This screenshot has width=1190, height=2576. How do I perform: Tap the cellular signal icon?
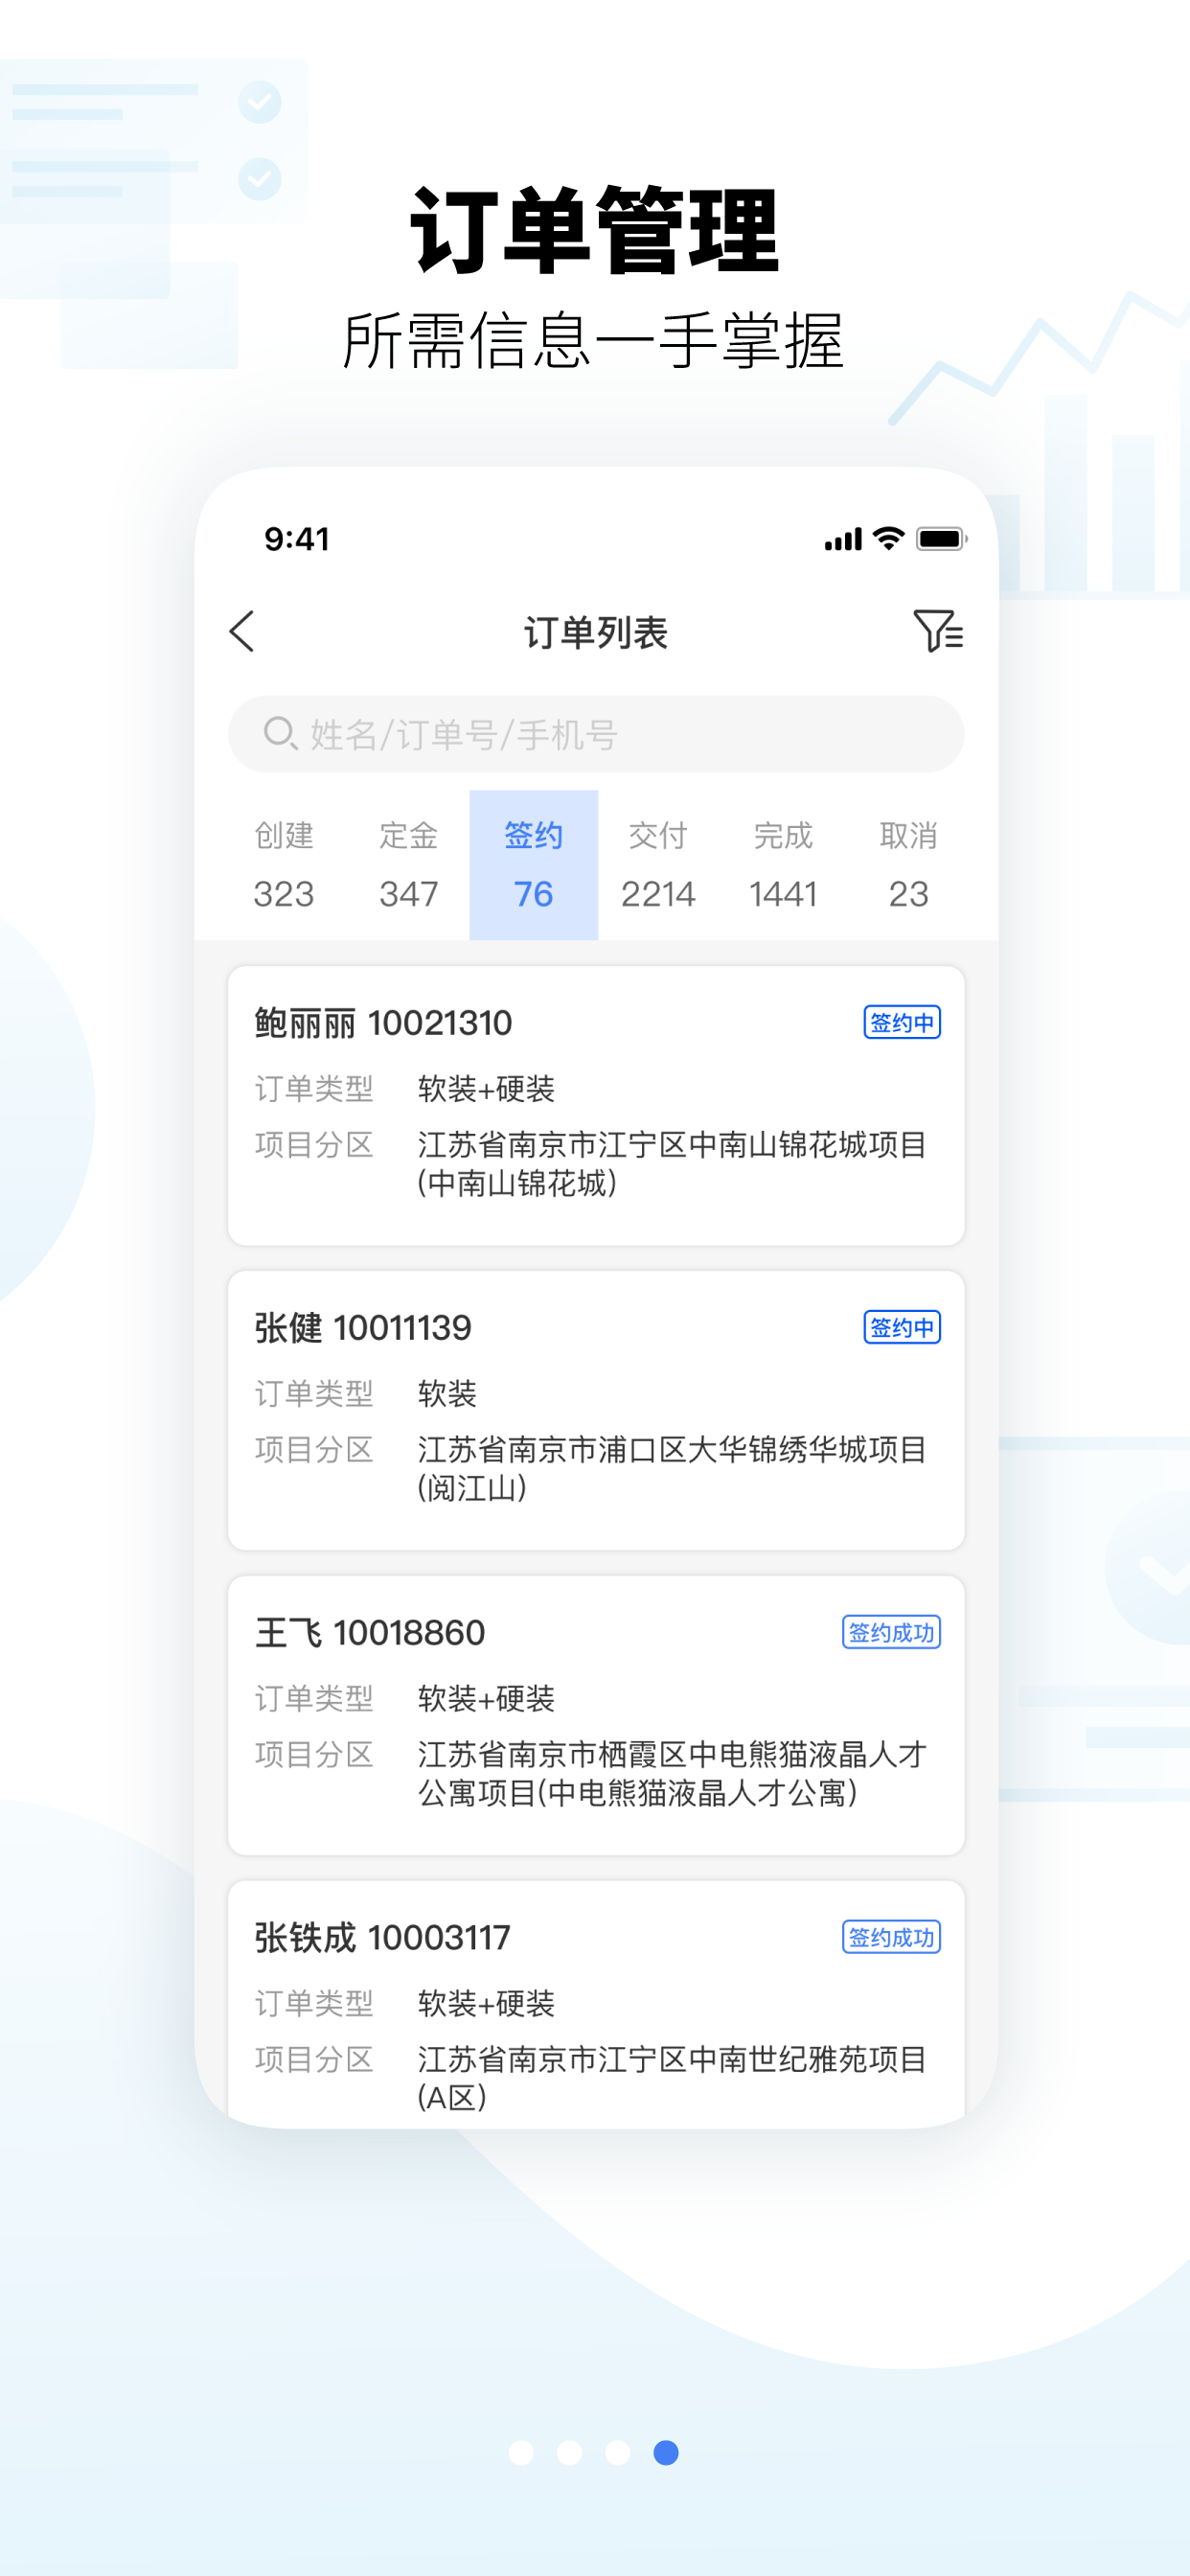843,540
